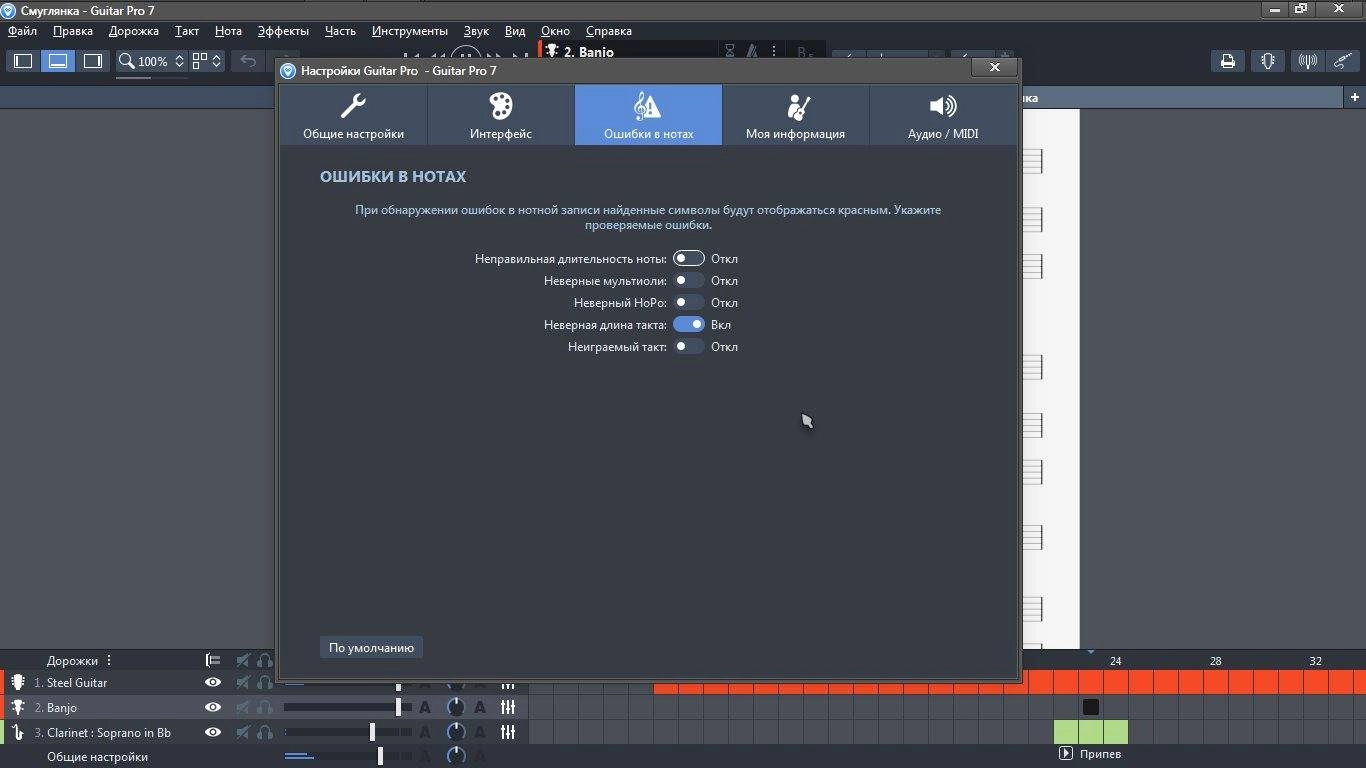Click the multitrack view icon in Дорожки header
Image resolution: width=1366 pixels, height=768 pixels.
pos(213,660)
